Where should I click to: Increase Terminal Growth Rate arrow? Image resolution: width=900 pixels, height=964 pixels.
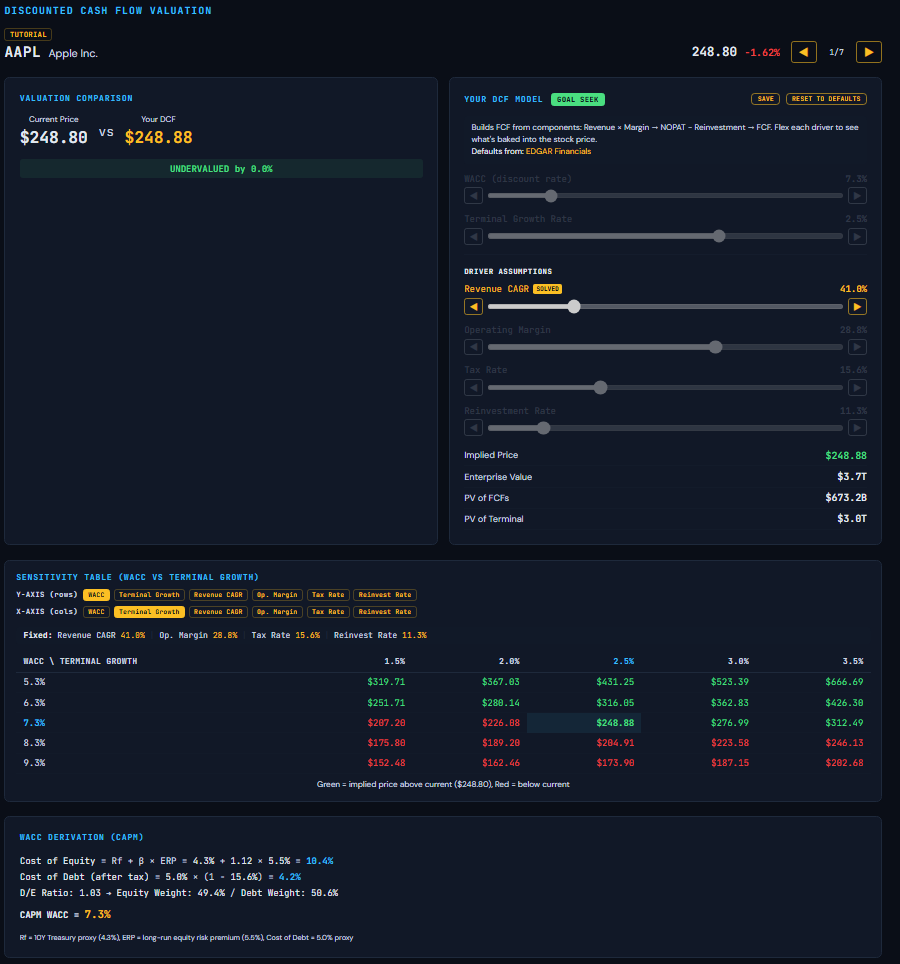(857, 236)
